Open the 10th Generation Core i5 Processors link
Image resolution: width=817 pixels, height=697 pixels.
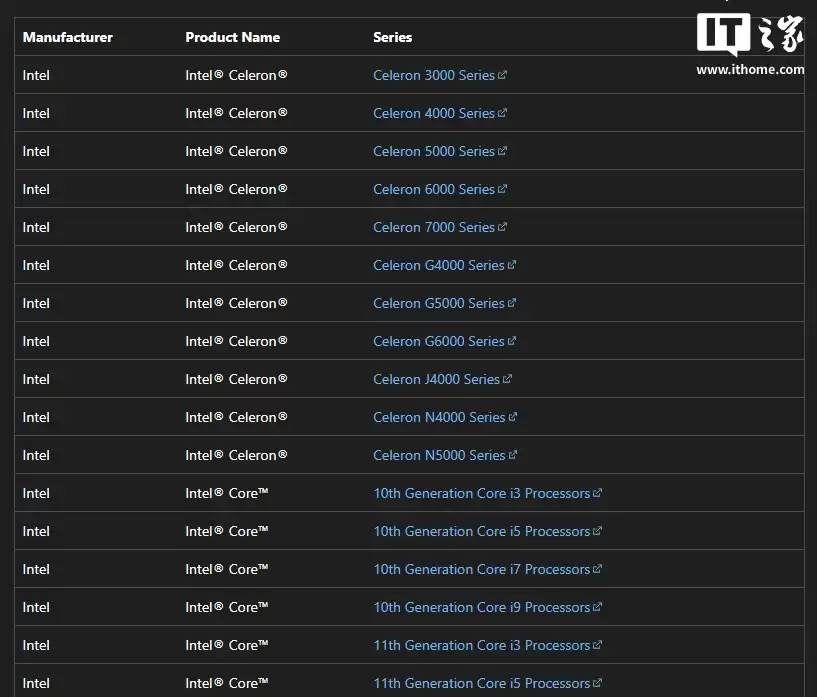(480, 531)
